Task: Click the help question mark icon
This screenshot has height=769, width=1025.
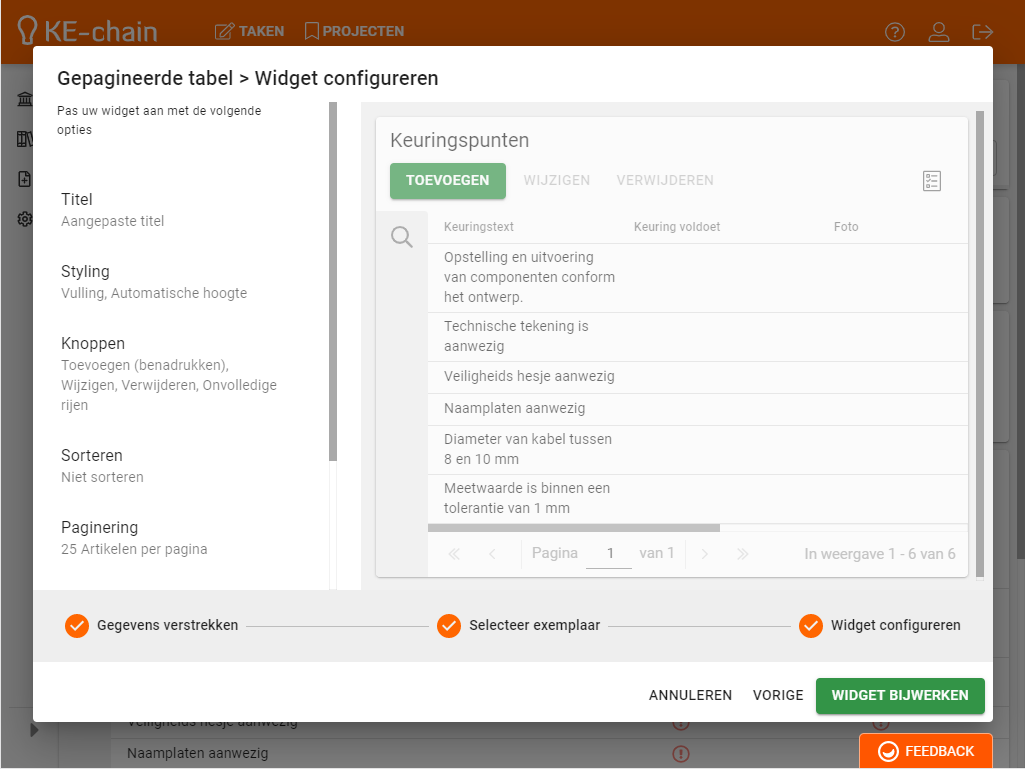Action: 895,32
